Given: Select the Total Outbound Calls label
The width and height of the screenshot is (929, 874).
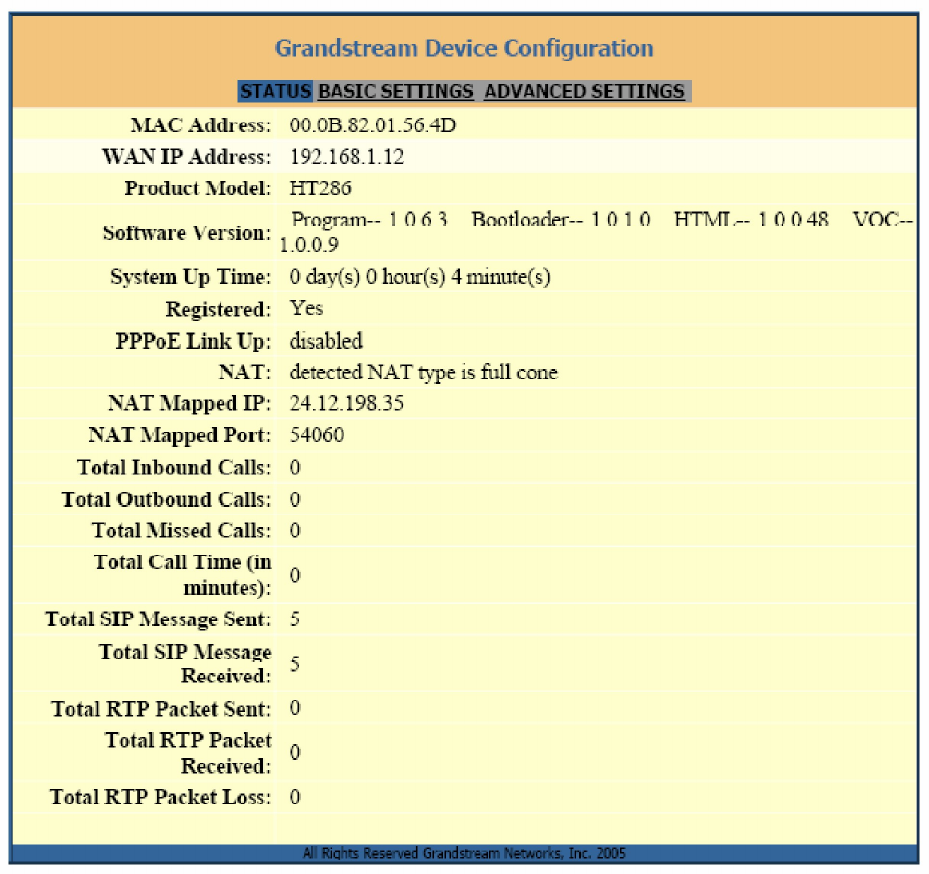Looking at the screenshot, I should click(x=166, y=500).
